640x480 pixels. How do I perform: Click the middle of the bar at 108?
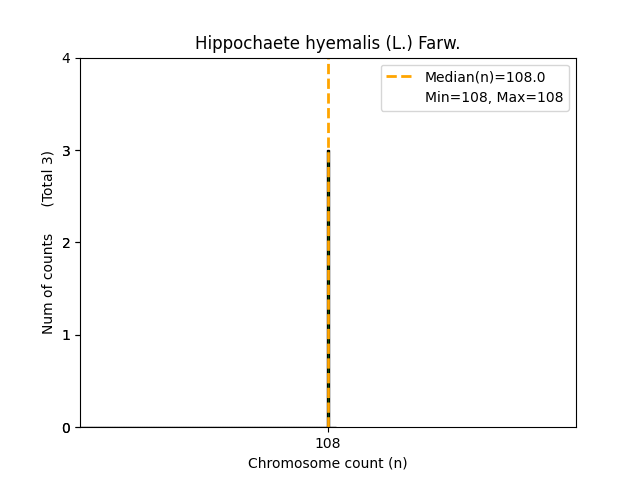click(328, 289)
